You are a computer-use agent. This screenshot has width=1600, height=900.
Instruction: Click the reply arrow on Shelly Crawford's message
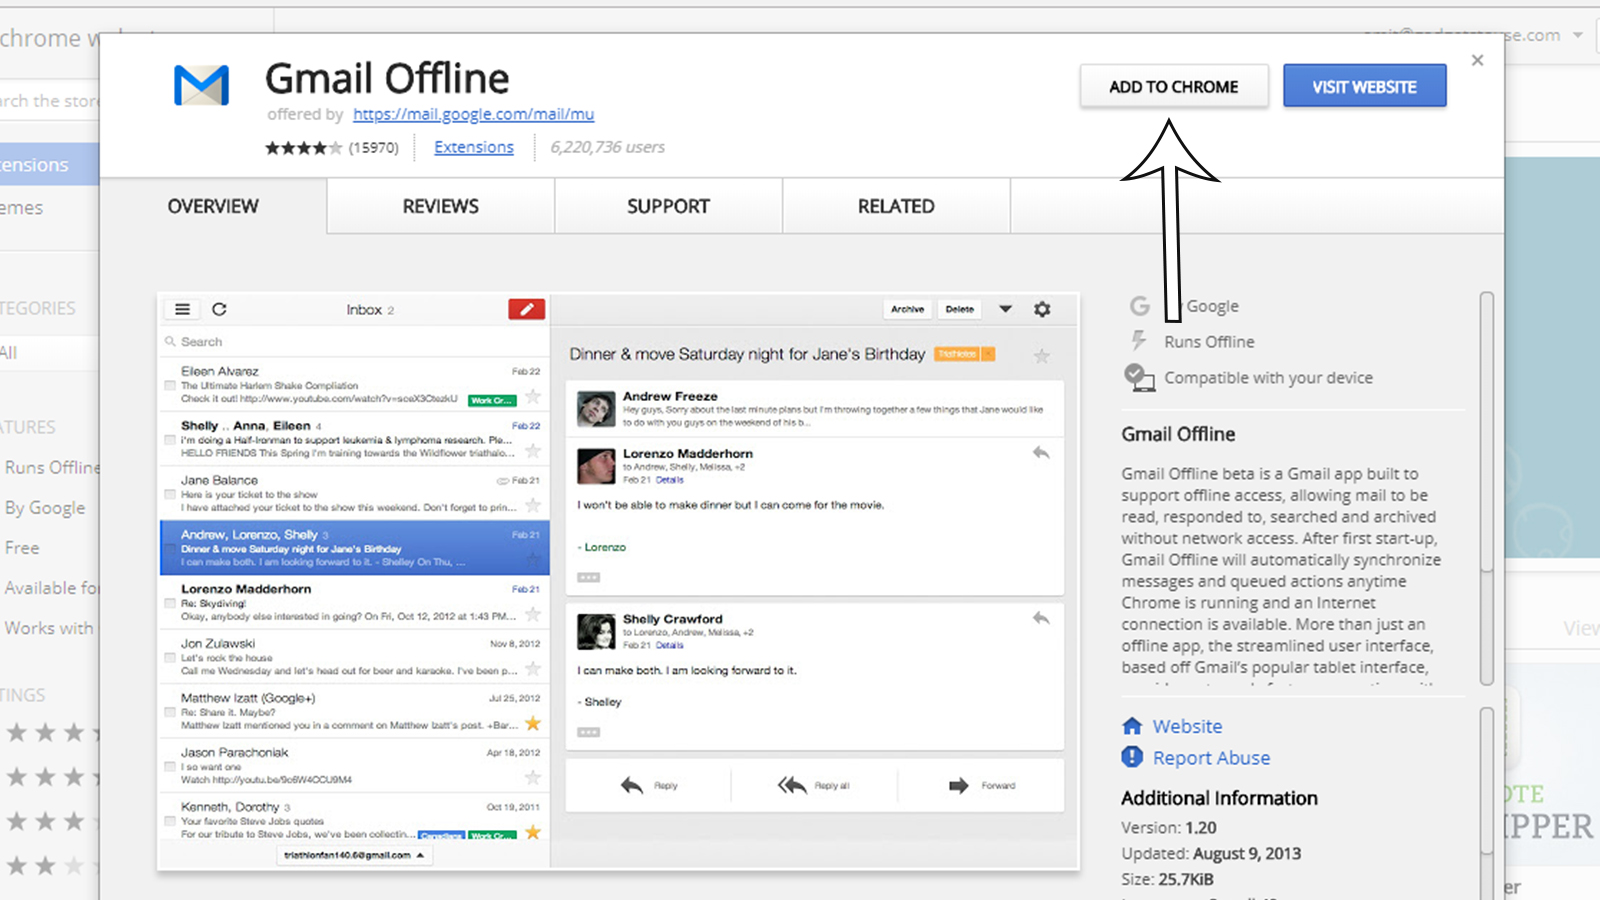[1041, 618]
